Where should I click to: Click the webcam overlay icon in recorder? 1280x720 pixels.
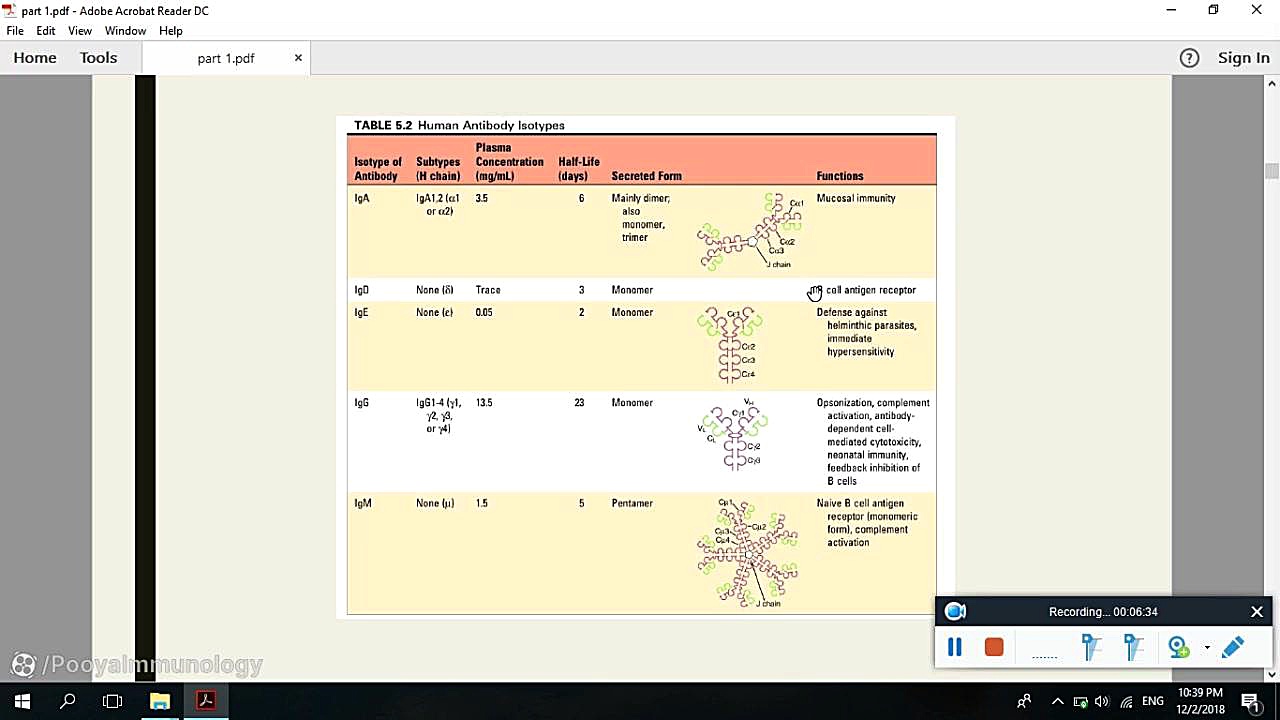(x=1178, y=648)
